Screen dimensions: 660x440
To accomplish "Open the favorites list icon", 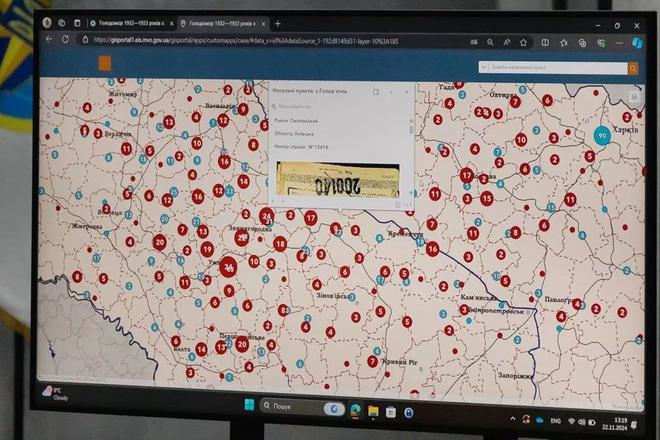I will (564, 43).
